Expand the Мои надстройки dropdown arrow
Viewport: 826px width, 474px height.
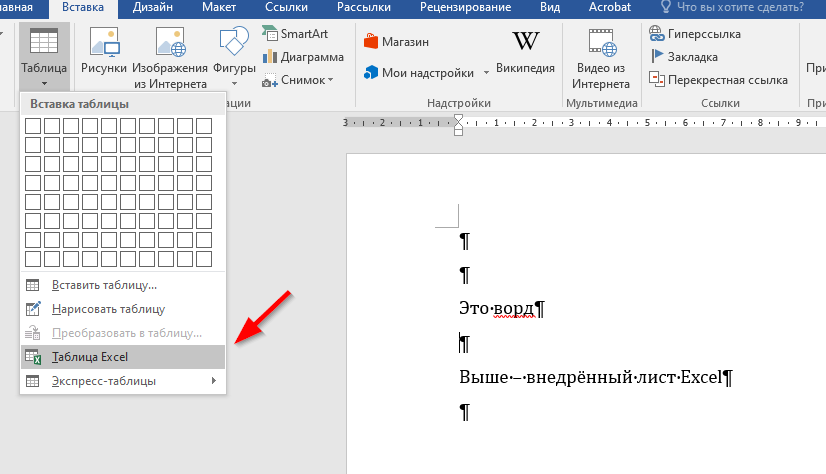click(486, 73)
